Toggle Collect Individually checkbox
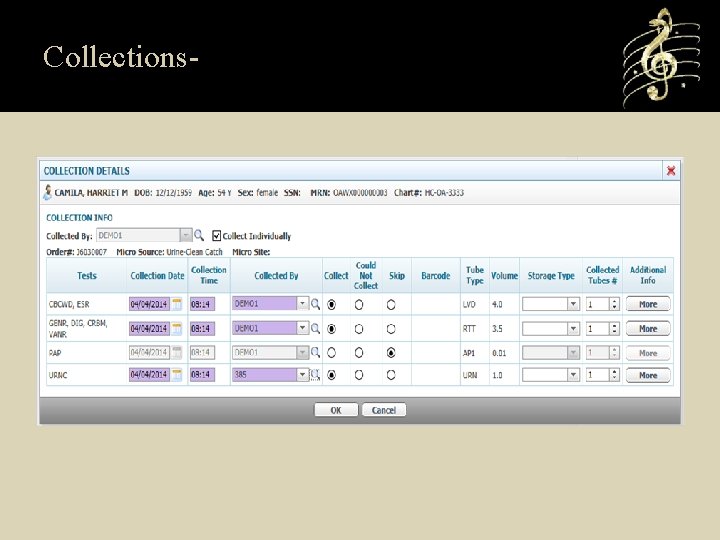 coord(216,236)
